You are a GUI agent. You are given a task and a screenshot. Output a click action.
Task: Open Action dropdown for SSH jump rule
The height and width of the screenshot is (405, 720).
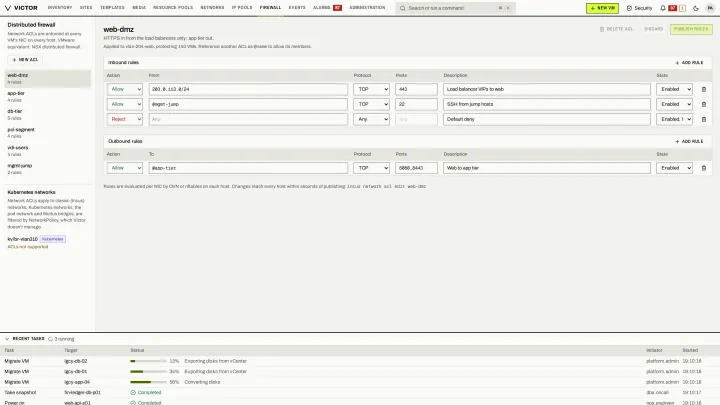125,104
